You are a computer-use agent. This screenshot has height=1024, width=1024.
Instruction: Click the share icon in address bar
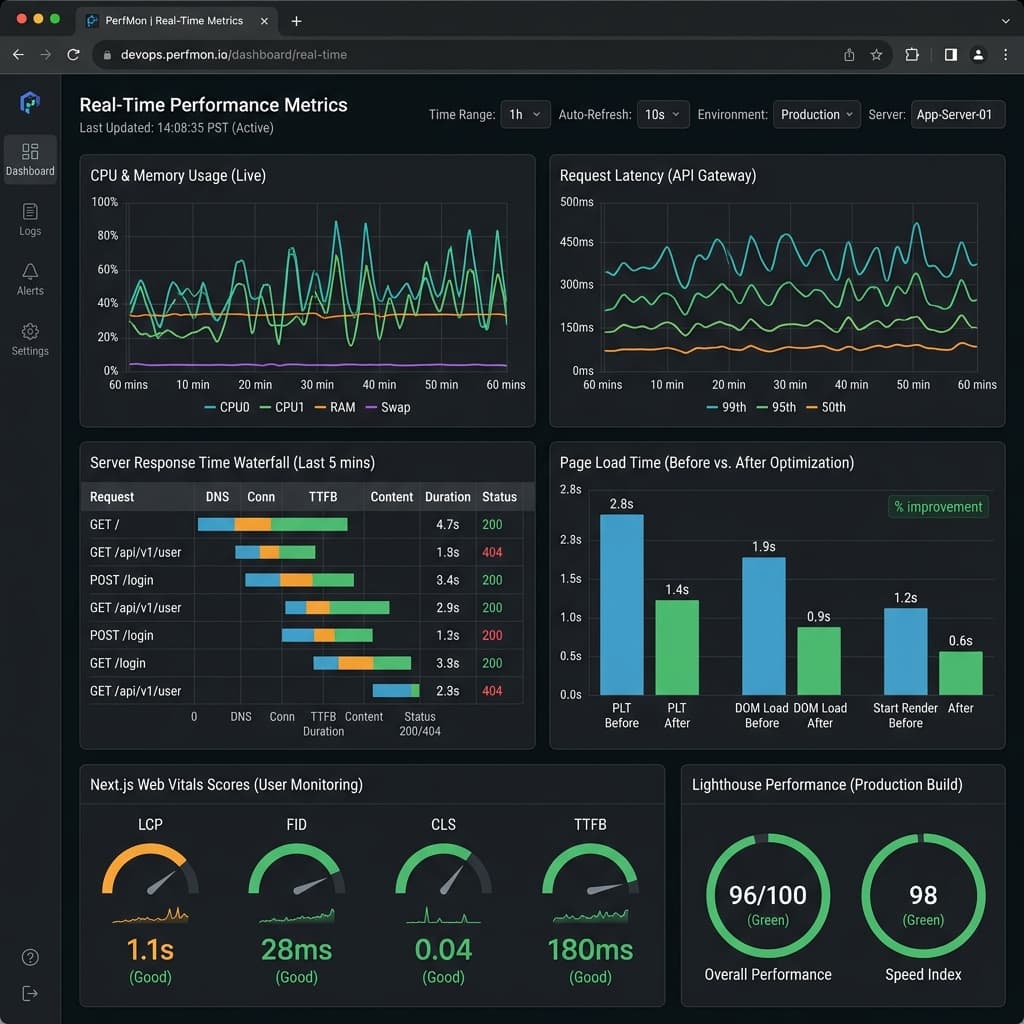(849, 55)
